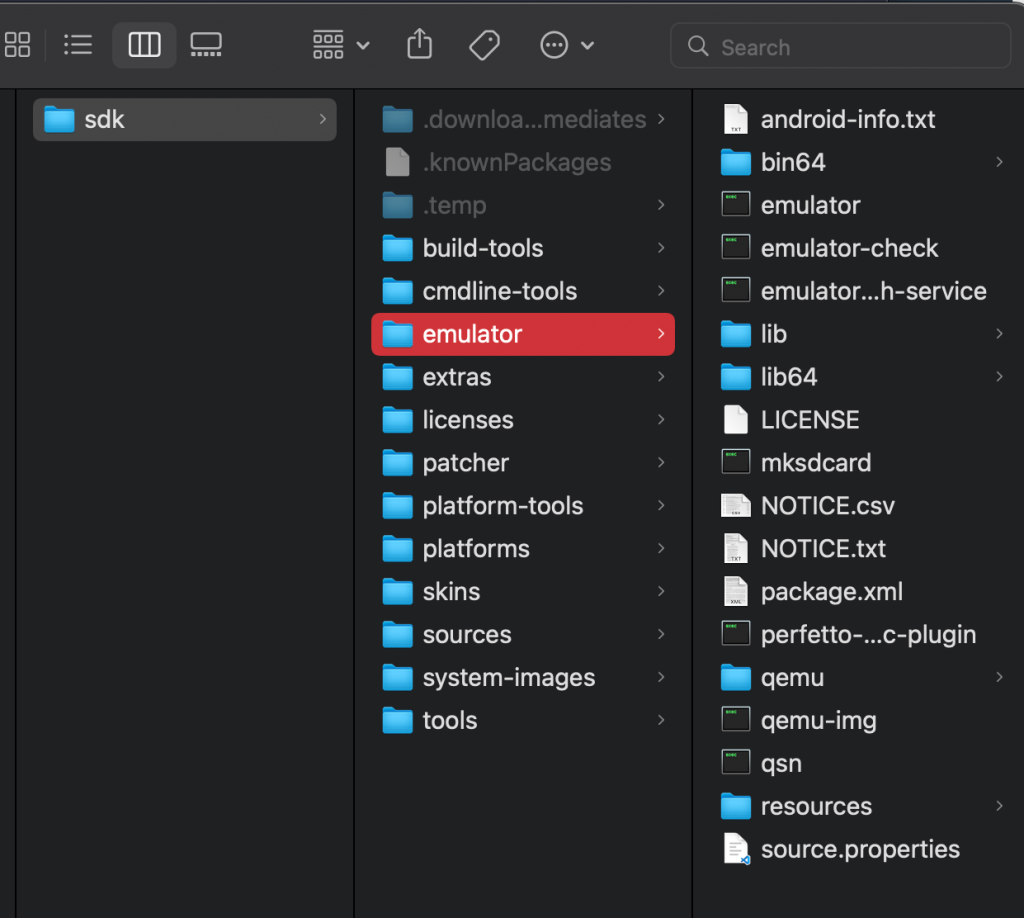Image resolution: width=1024 pixels, height=918 pixels.
Task: Select the .knownPackages file icon
Action: click(x=397, y=162)
